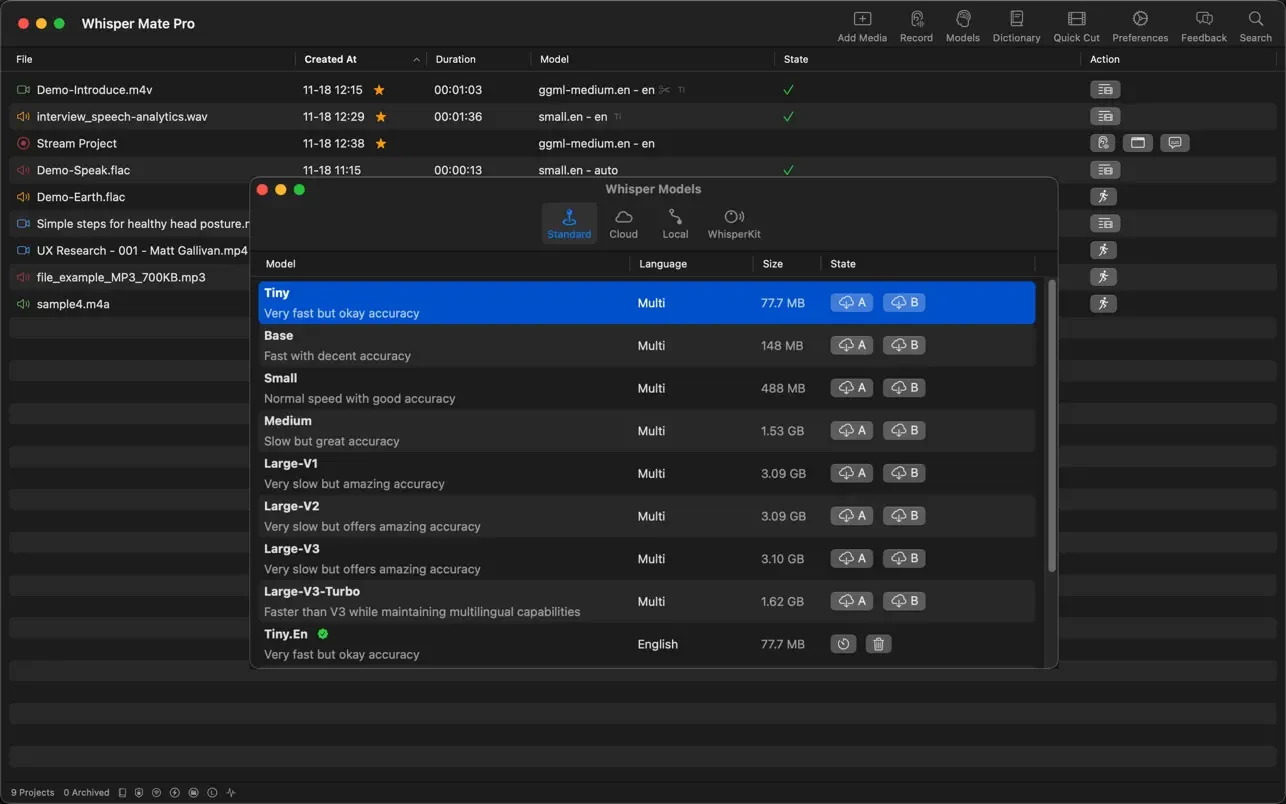Click the Feedback toolbar icon
Image resolution: width=1286 pixels, height=804 pixels.
pos(1203,26)
